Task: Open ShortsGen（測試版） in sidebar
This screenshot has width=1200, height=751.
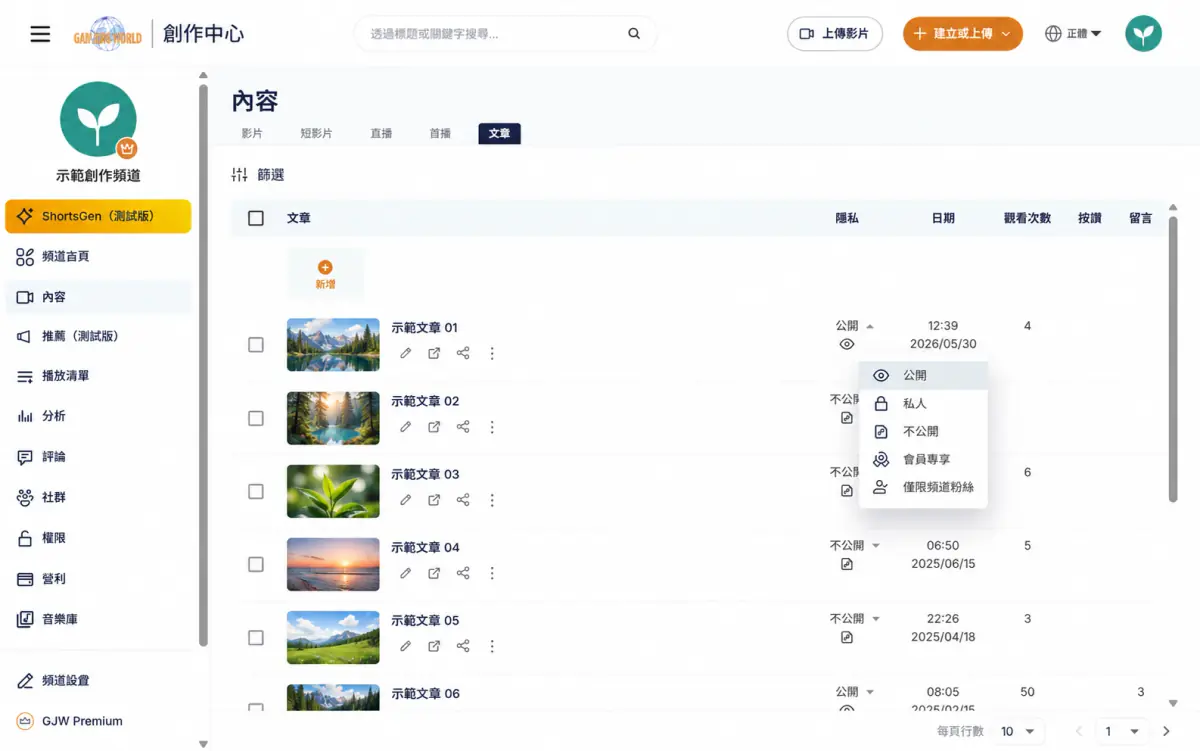Action: tap(98, 216)
